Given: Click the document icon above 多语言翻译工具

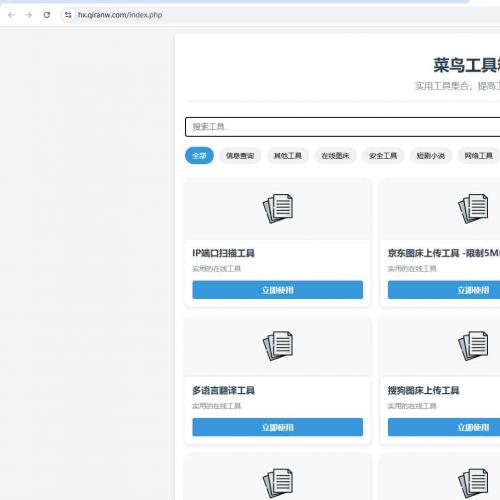Looking at the screenshot, I should pyautogui.click(x=278, y=346).
